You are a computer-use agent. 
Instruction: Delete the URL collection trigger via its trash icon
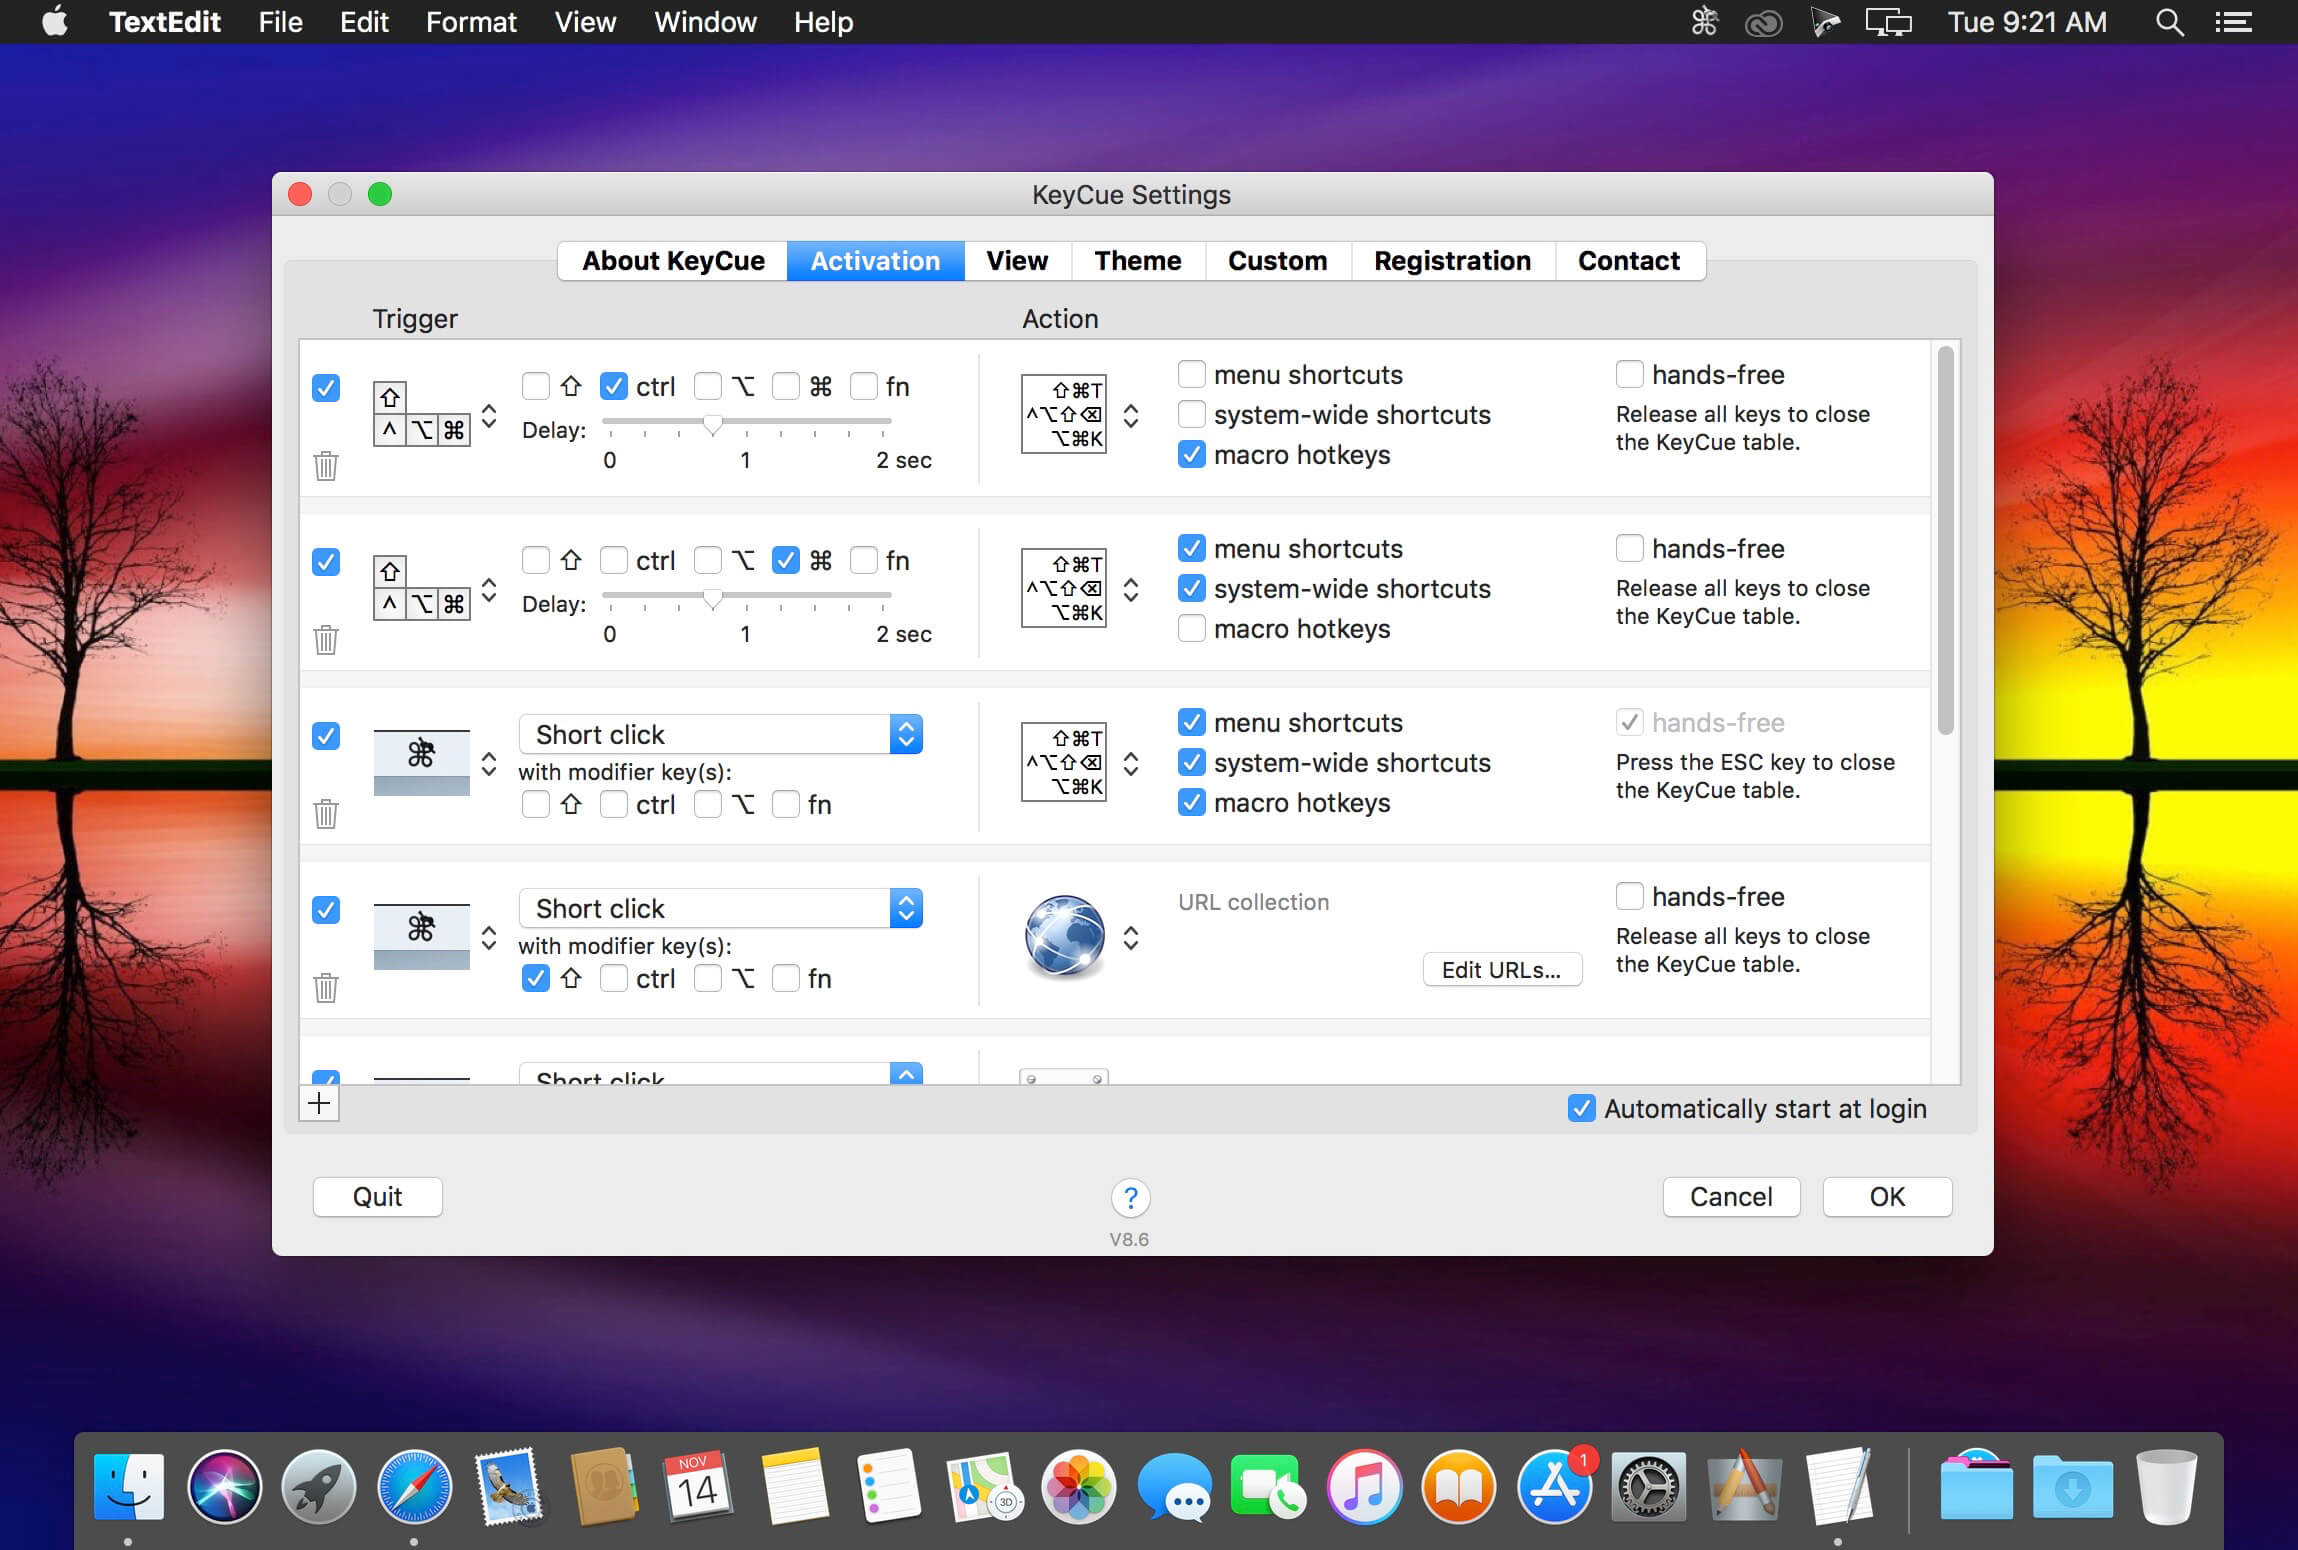(x=326, y=987)
